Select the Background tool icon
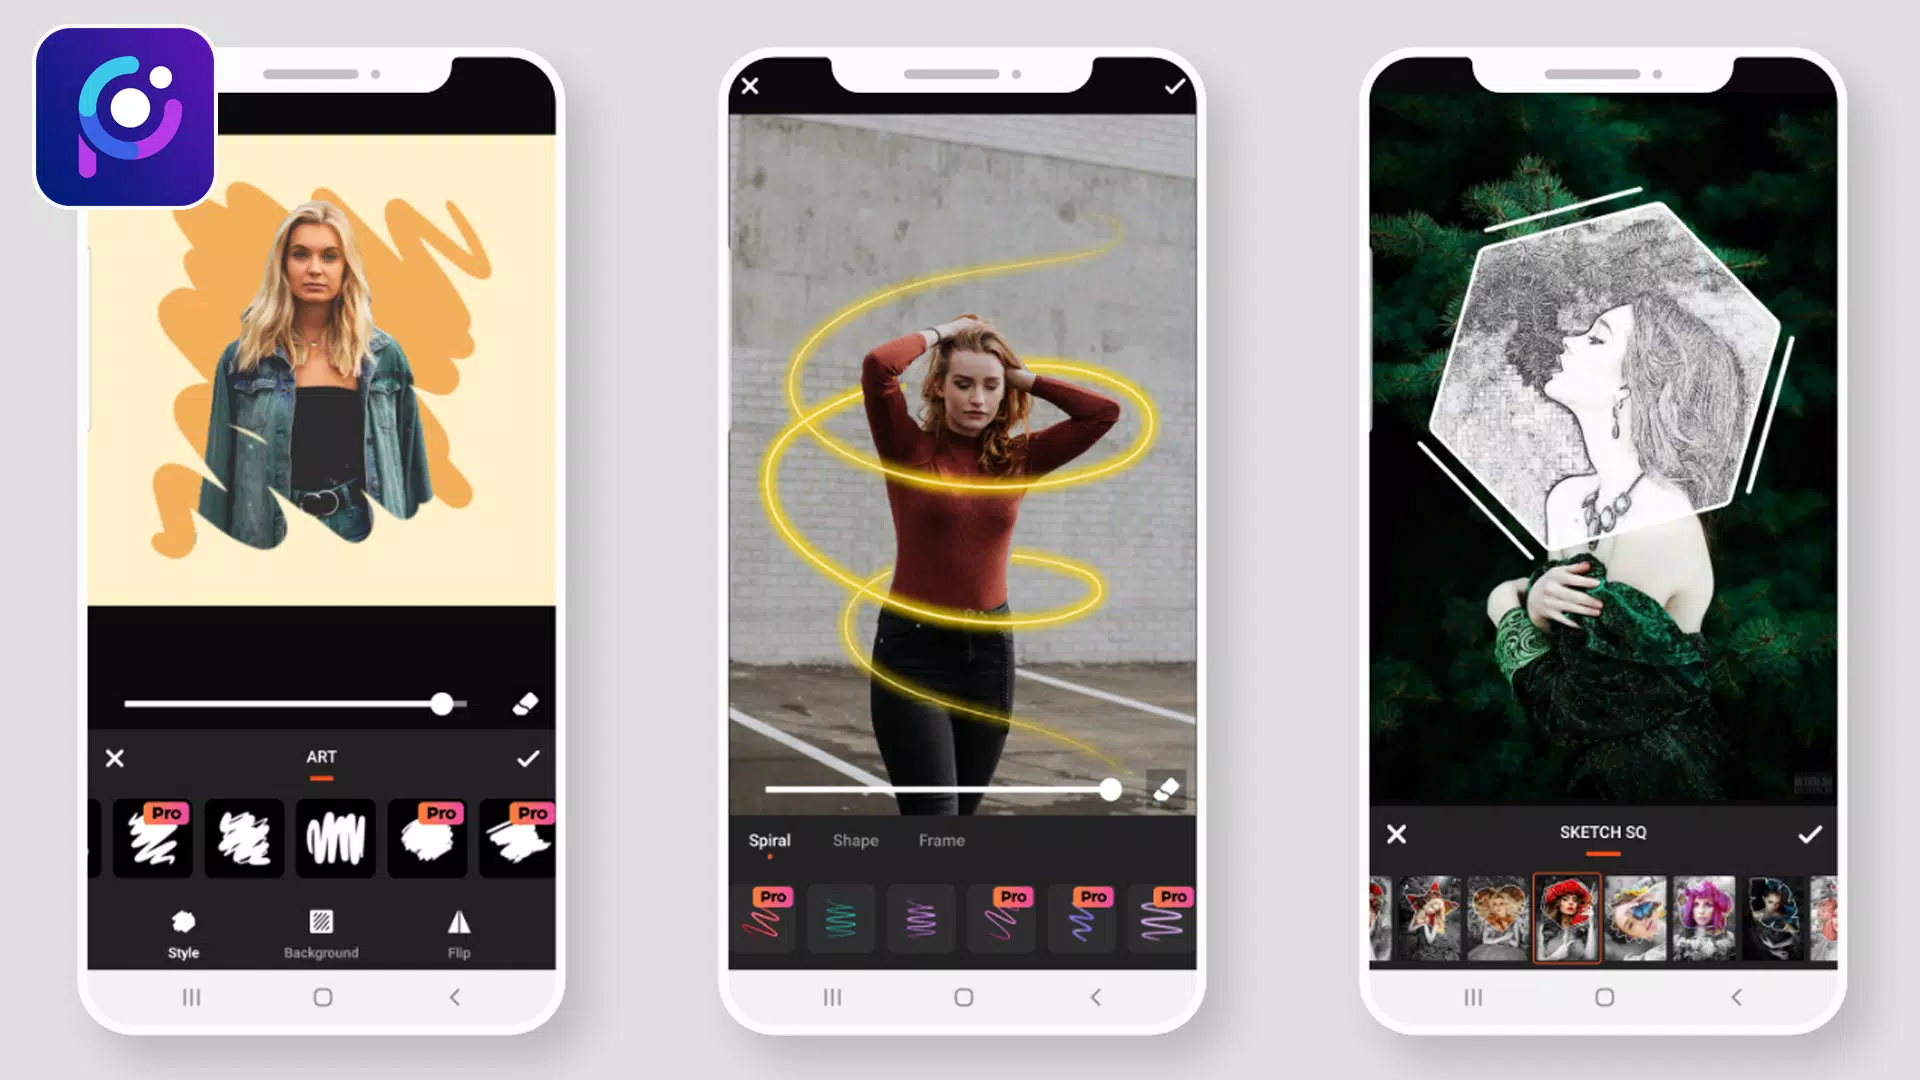The width and height of the screenshot is (1920, 1080). pyautogui.click(x=320, y=922)
